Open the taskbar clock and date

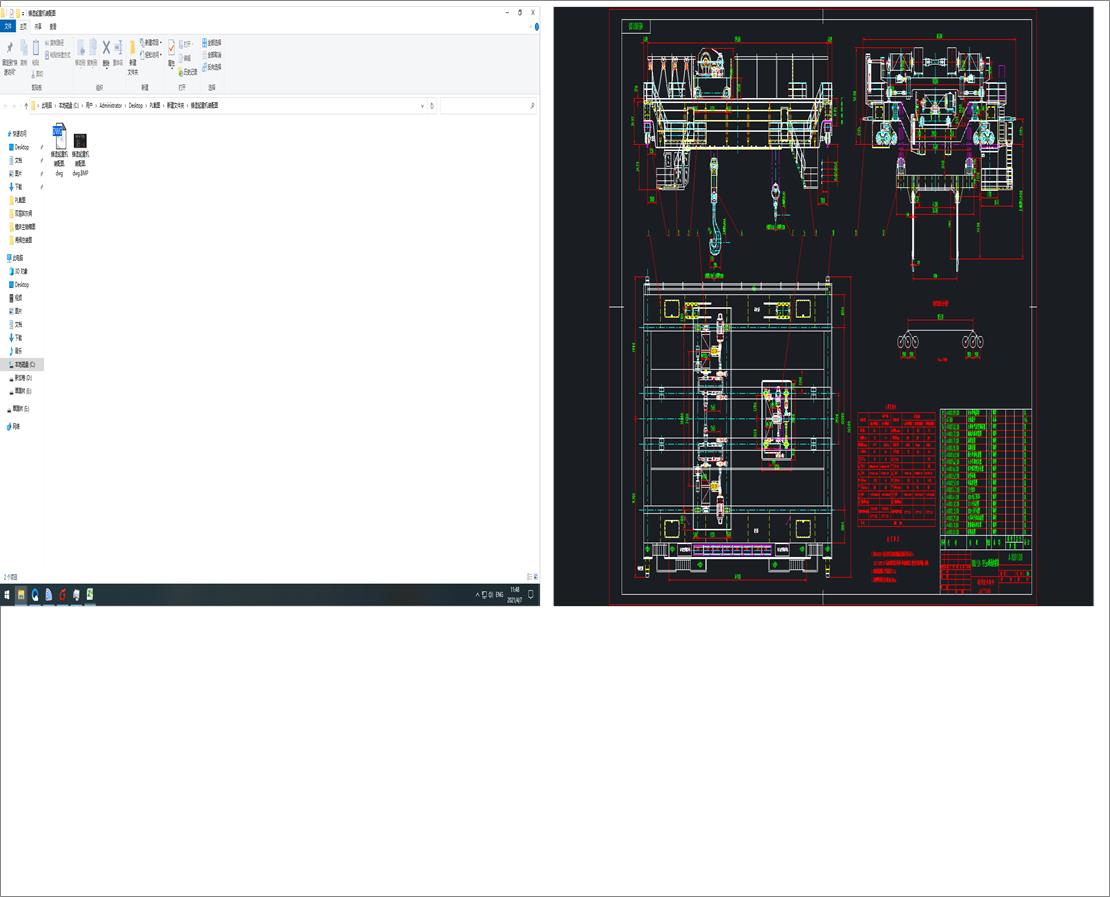tap(515, 595)
